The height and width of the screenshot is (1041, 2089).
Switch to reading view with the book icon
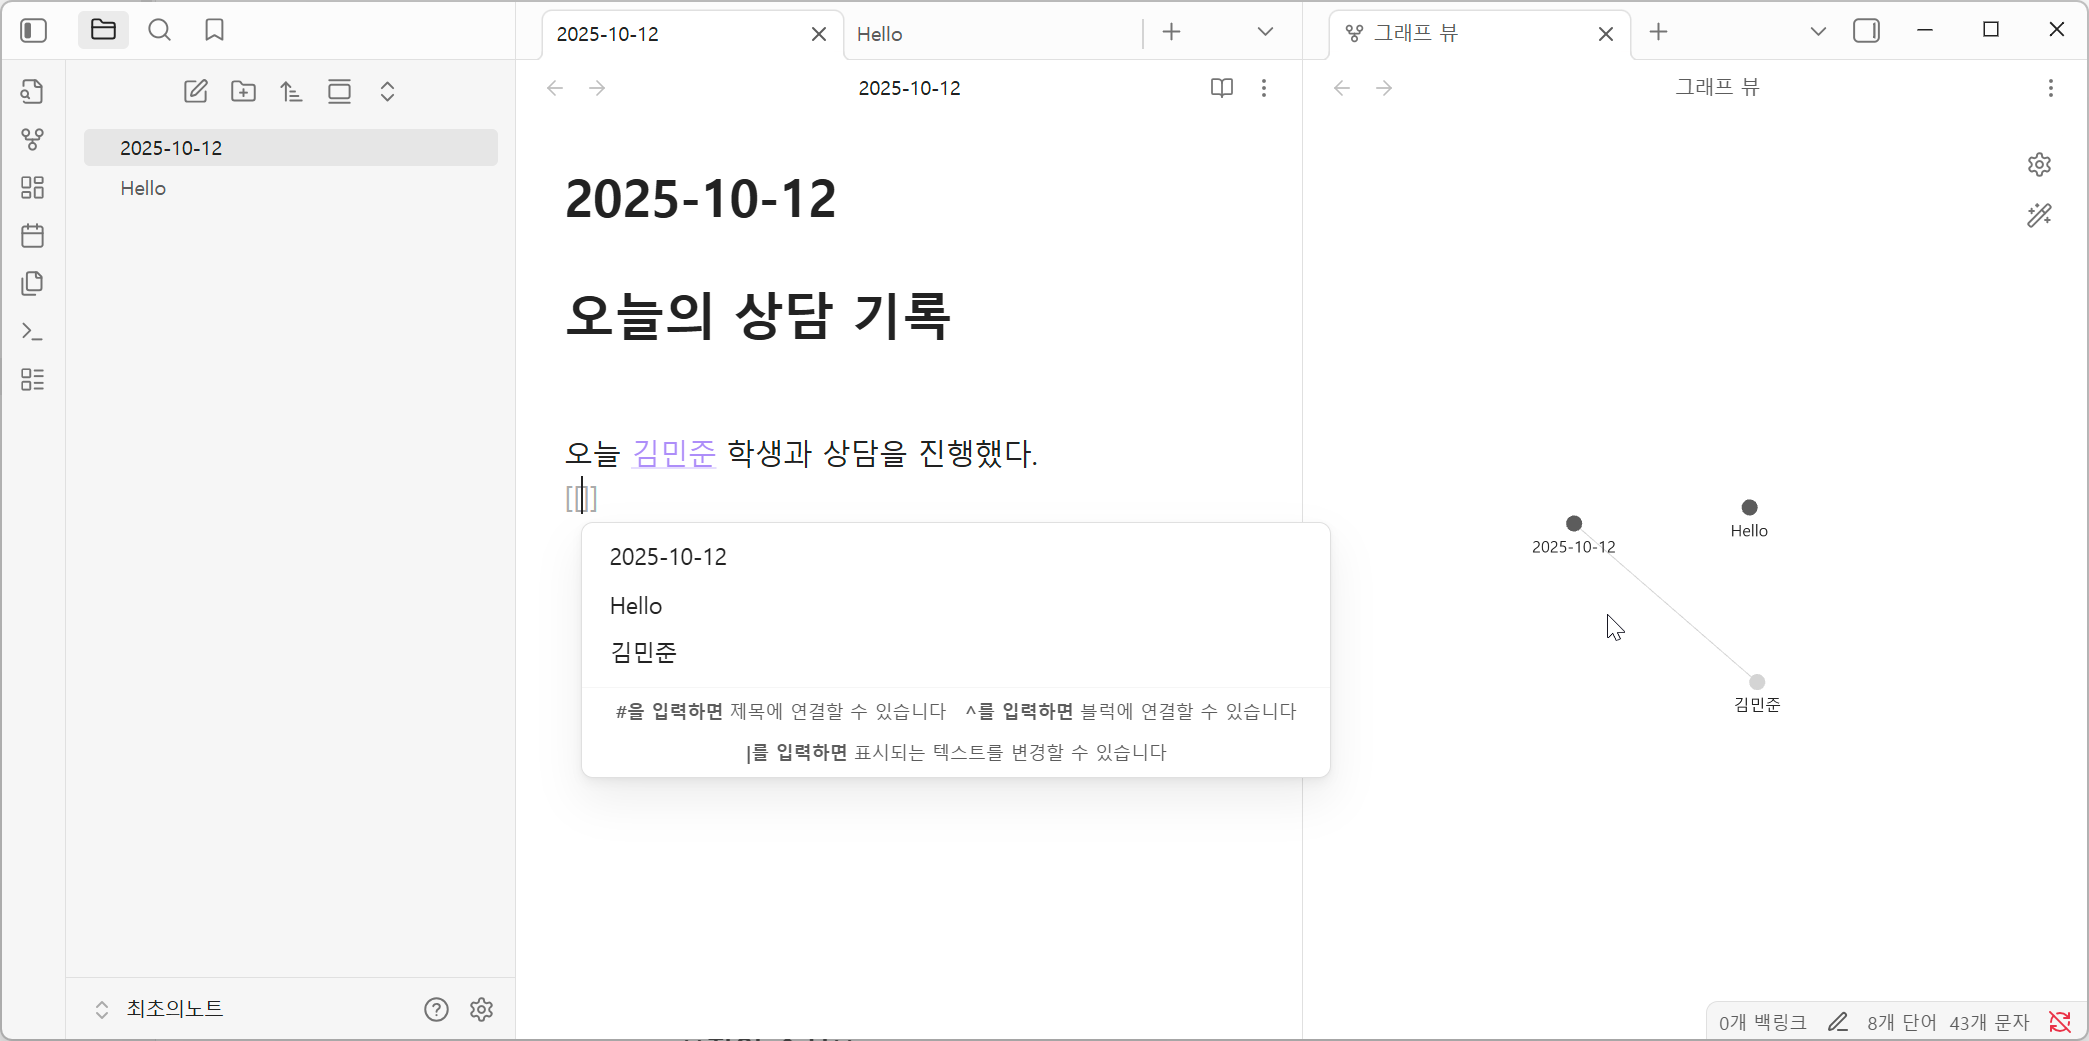pos(1221,88)
